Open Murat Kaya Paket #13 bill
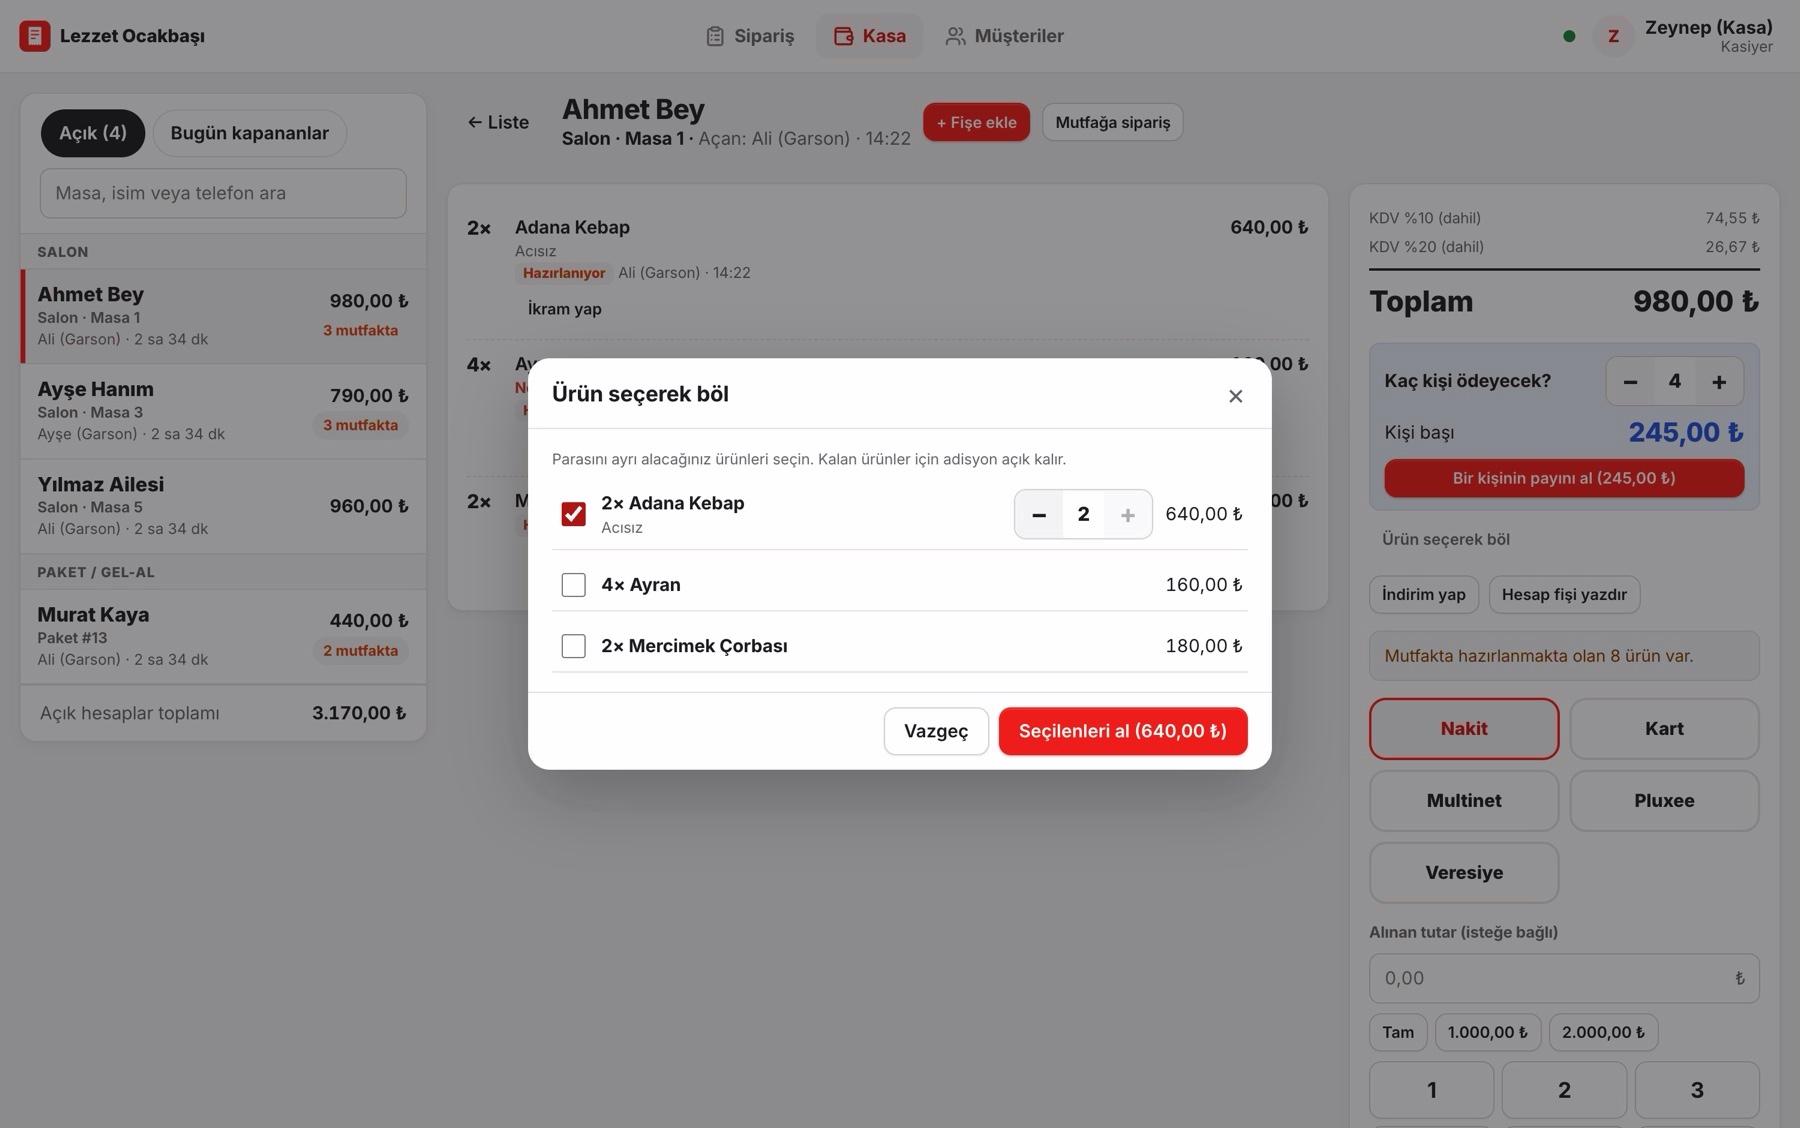This screenshot has width=1800, height=1128. [223, 636]
